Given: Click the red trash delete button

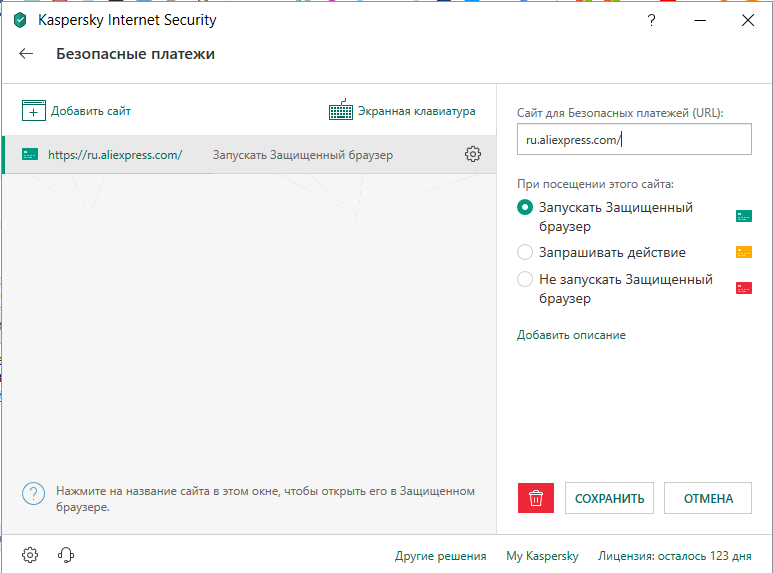Looking at the screenshot, I should click(536, 498).
